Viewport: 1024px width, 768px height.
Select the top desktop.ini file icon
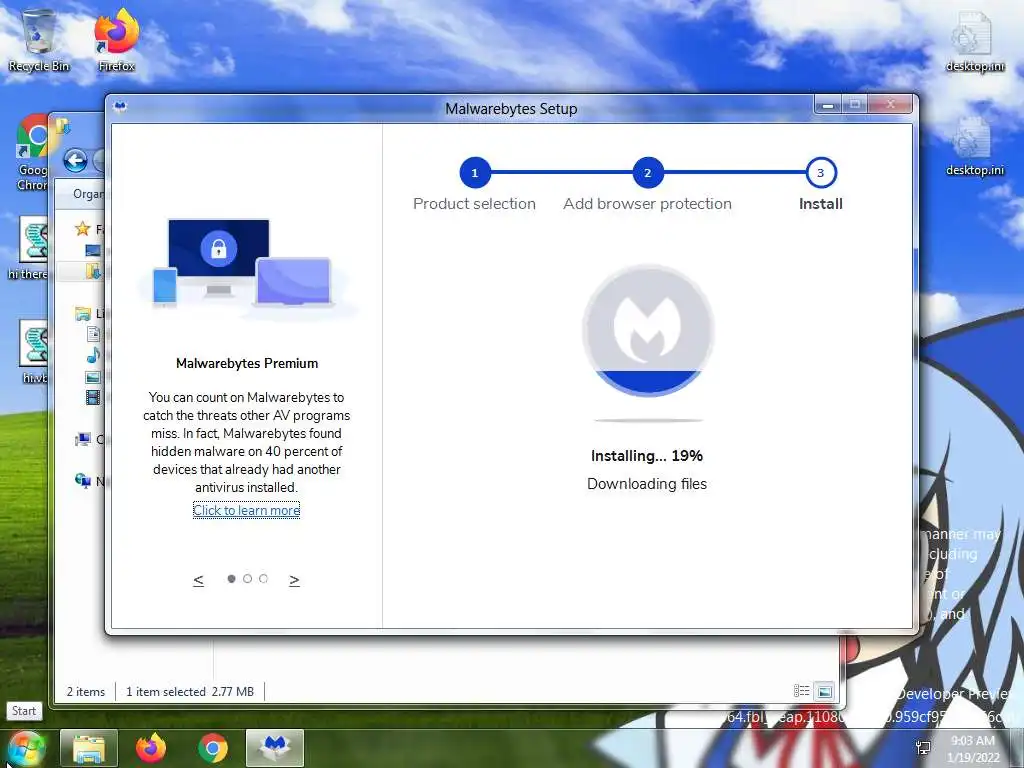(x=975, y=40)
